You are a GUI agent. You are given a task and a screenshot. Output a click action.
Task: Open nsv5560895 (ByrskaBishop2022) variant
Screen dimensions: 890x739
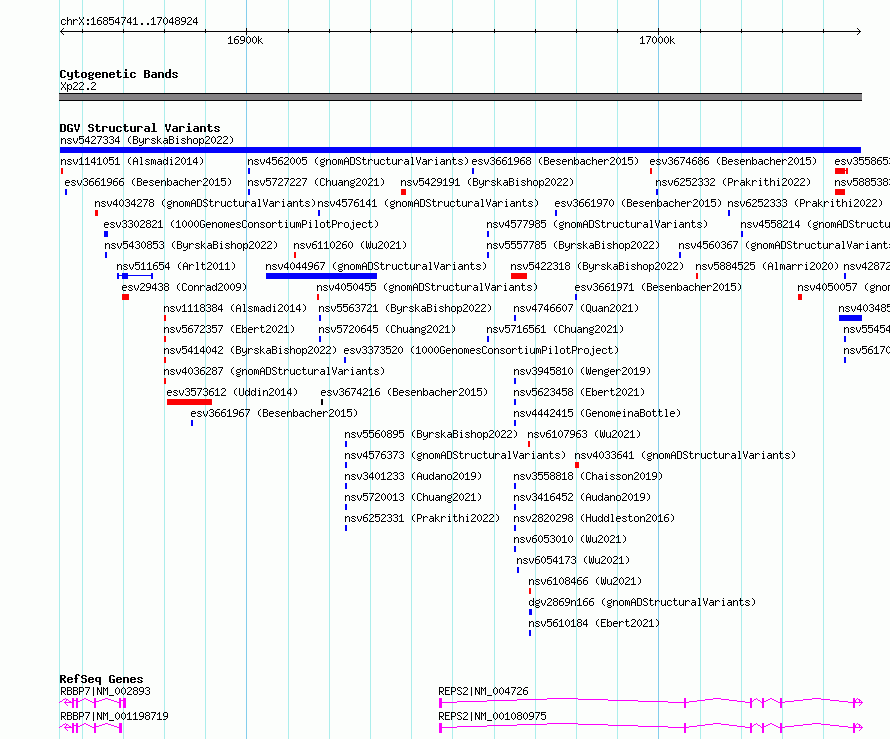pyautogui.click(x=431, y=434)
